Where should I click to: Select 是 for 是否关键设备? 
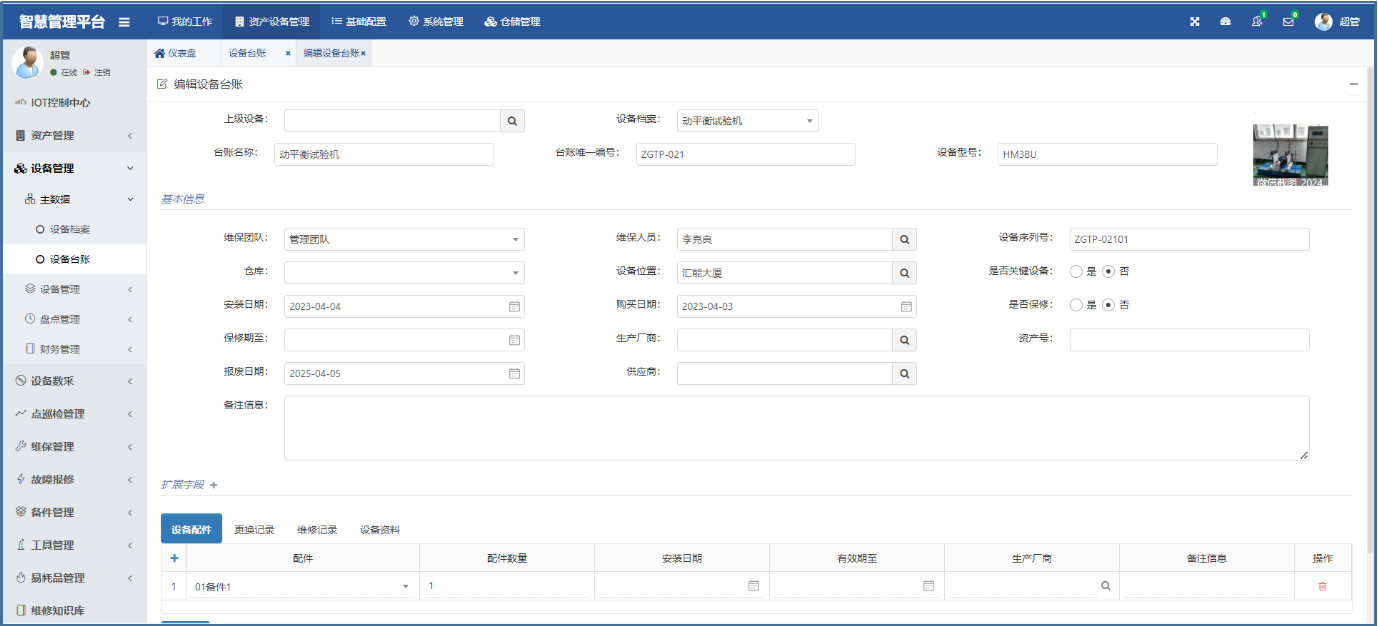(1076, 271)
